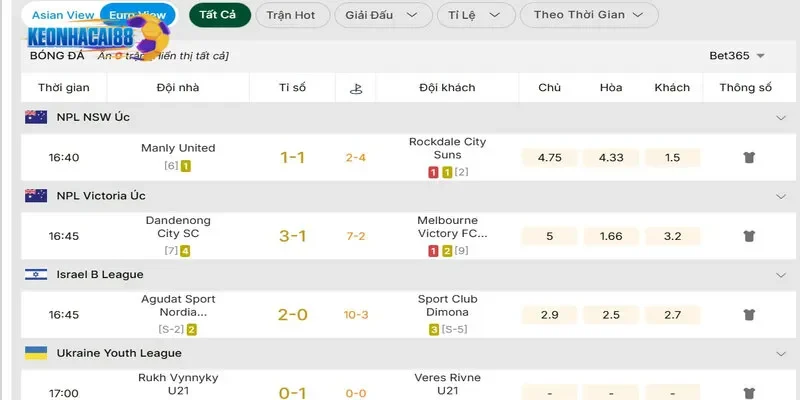Click the Israel flag beside Israel B League
This screenshot has height=400, width=800.
coord(36,274)
